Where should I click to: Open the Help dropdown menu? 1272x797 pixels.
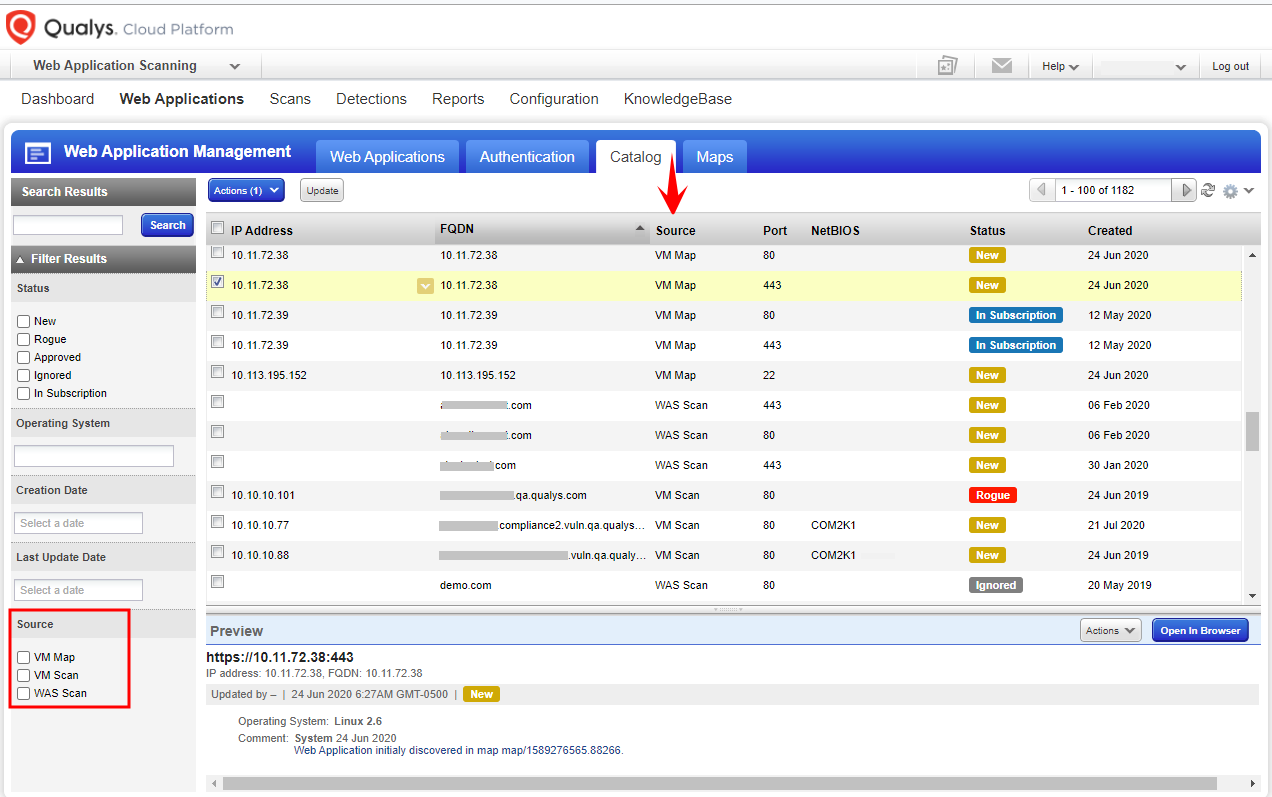click(1060, 66)
